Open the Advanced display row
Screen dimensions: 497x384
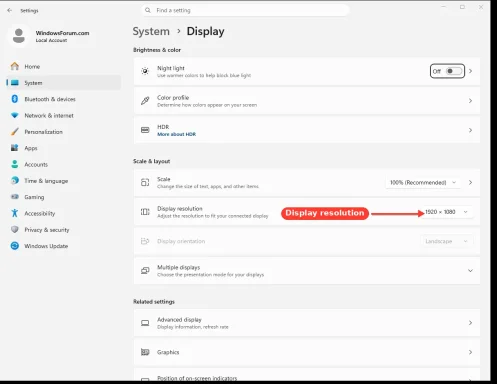click(x=307, y=323)
